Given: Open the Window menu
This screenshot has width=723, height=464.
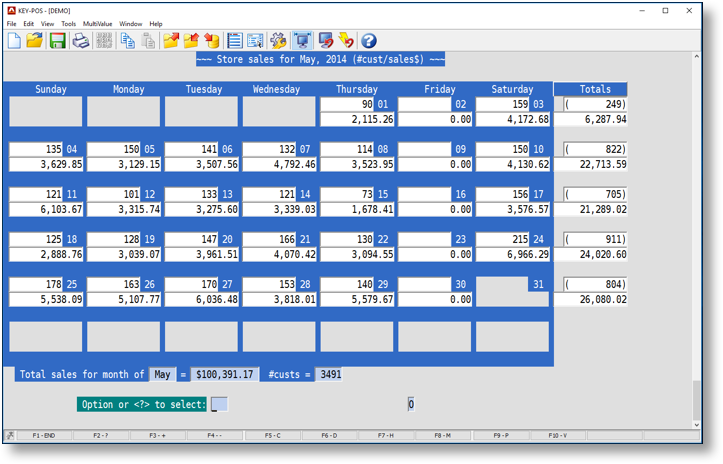Looking at the screenshot, I should point(130,24).
